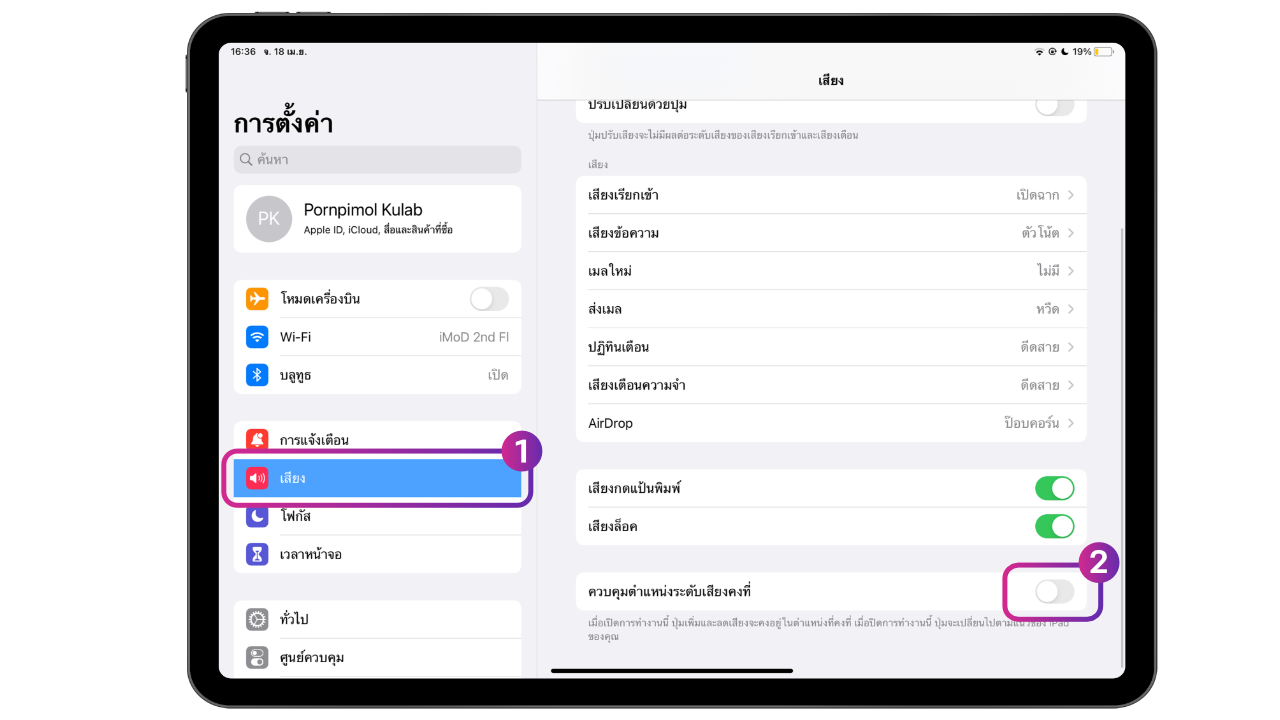The width and height of the screenshot is (1280, 720).
Task: Tap the Focus moon icon
Action: [257, 516]
